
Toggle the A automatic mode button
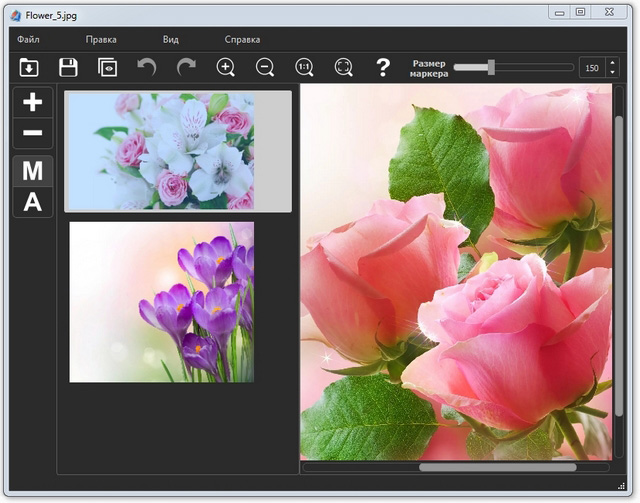pyautogui.click(x=32, y=202)
